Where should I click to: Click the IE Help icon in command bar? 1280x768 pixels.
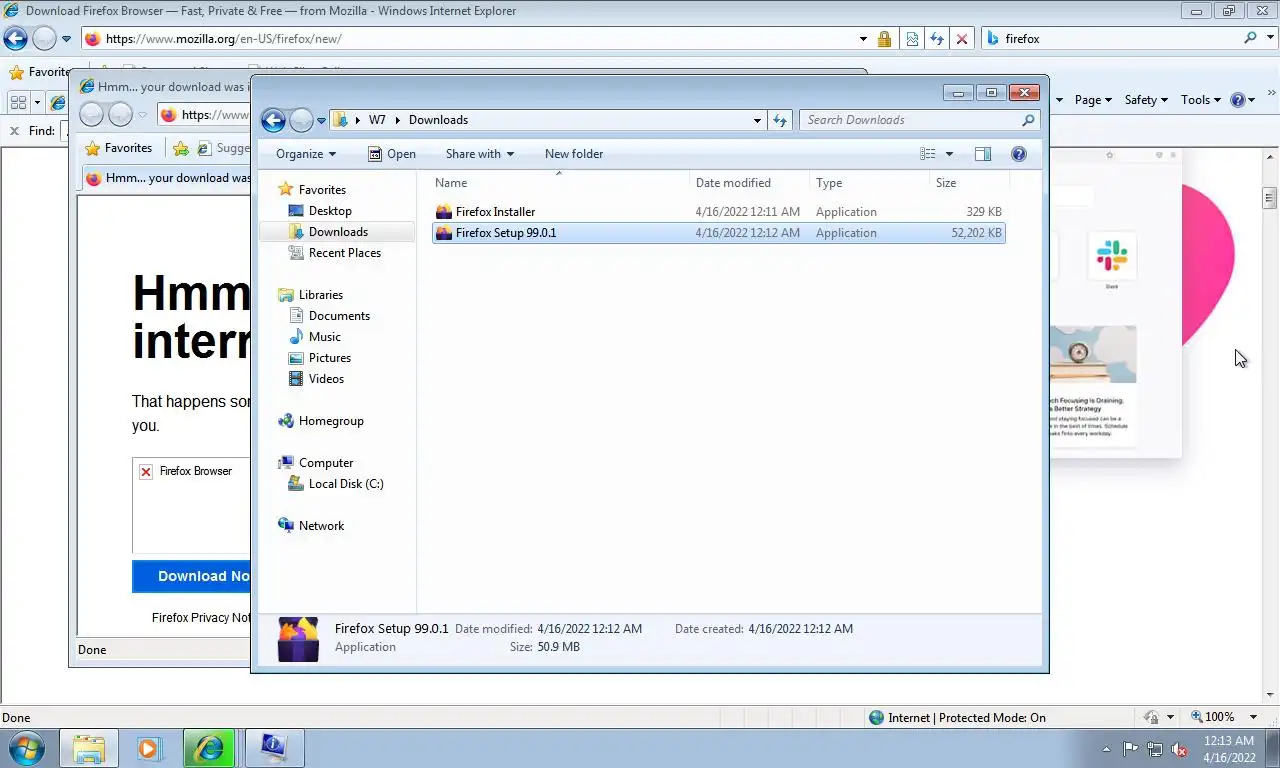tap(1238, 100)
